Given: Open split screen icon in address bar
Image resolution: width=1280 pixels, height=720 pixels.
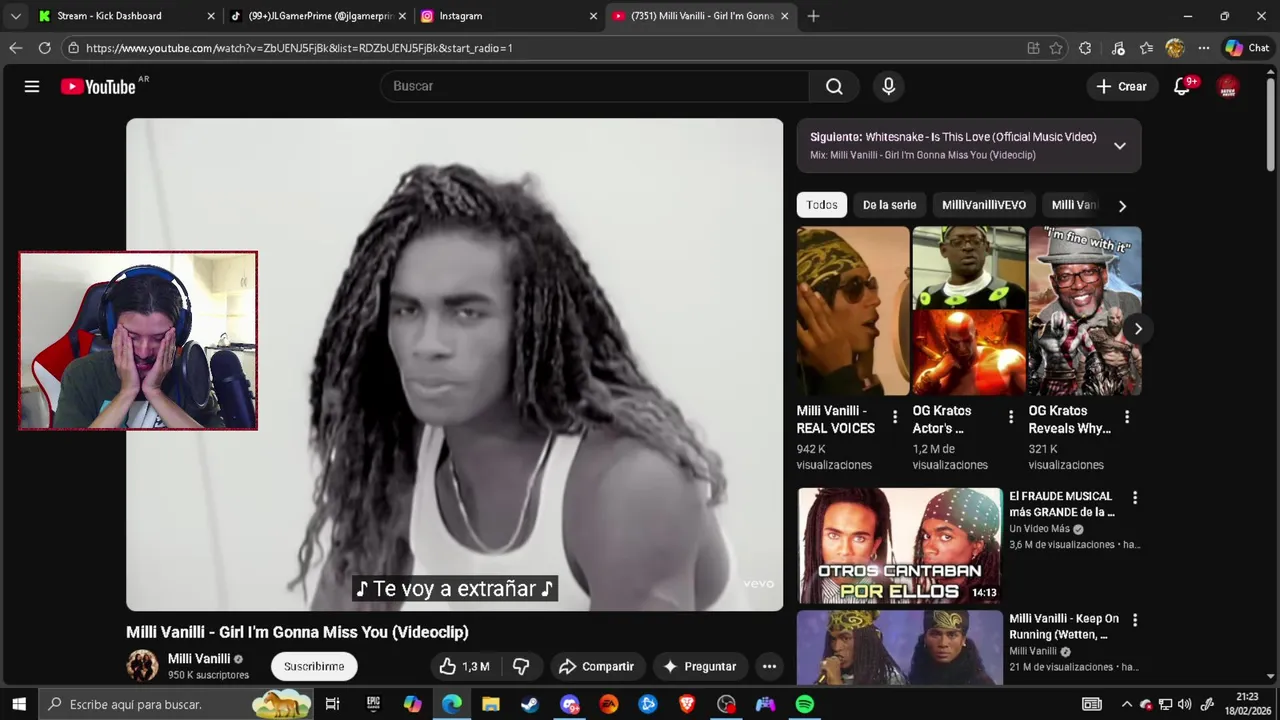Looking at the screenshot, I should pos(1033,48).
